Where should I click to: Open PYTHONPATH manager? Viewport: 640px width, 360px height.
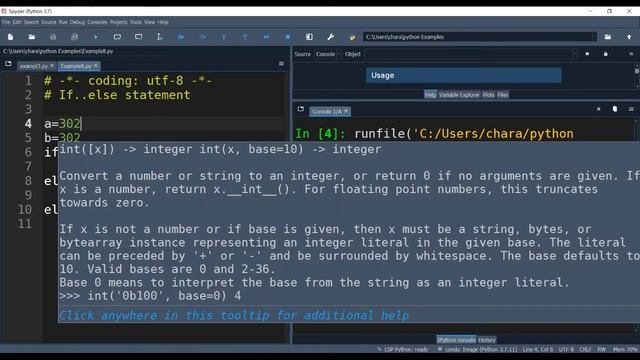pyautogui.click(x=352, y=37)
